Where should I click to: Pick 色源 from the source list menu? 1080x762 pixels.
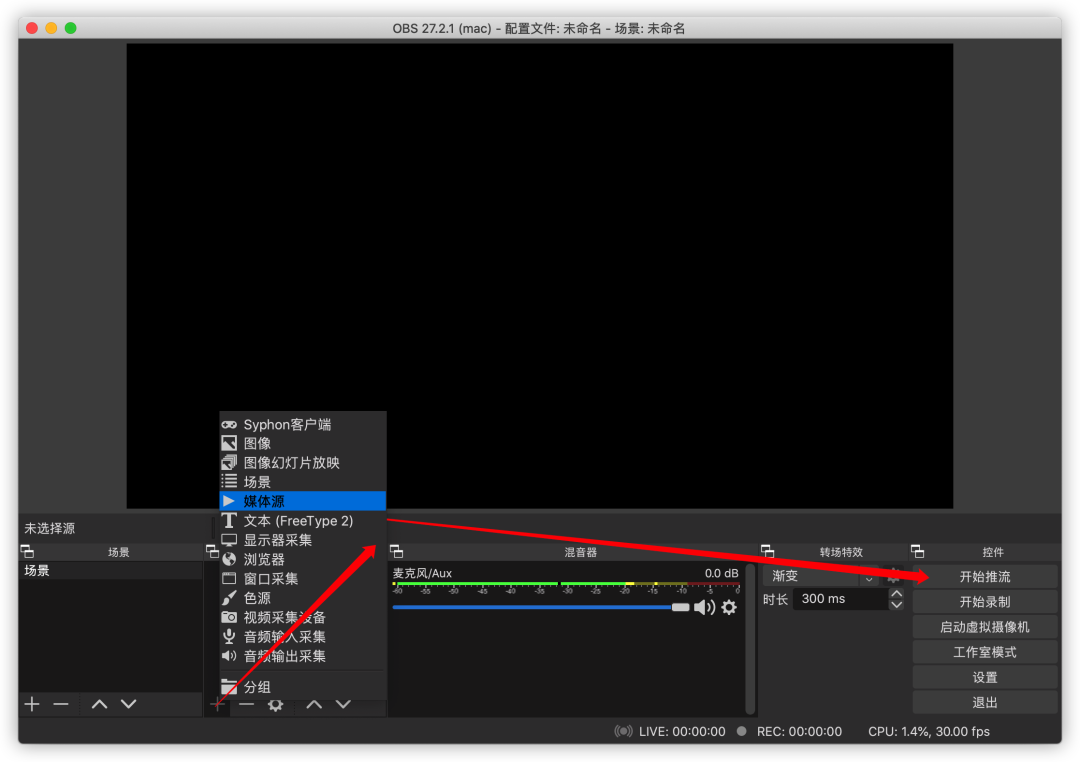(302, 598)
